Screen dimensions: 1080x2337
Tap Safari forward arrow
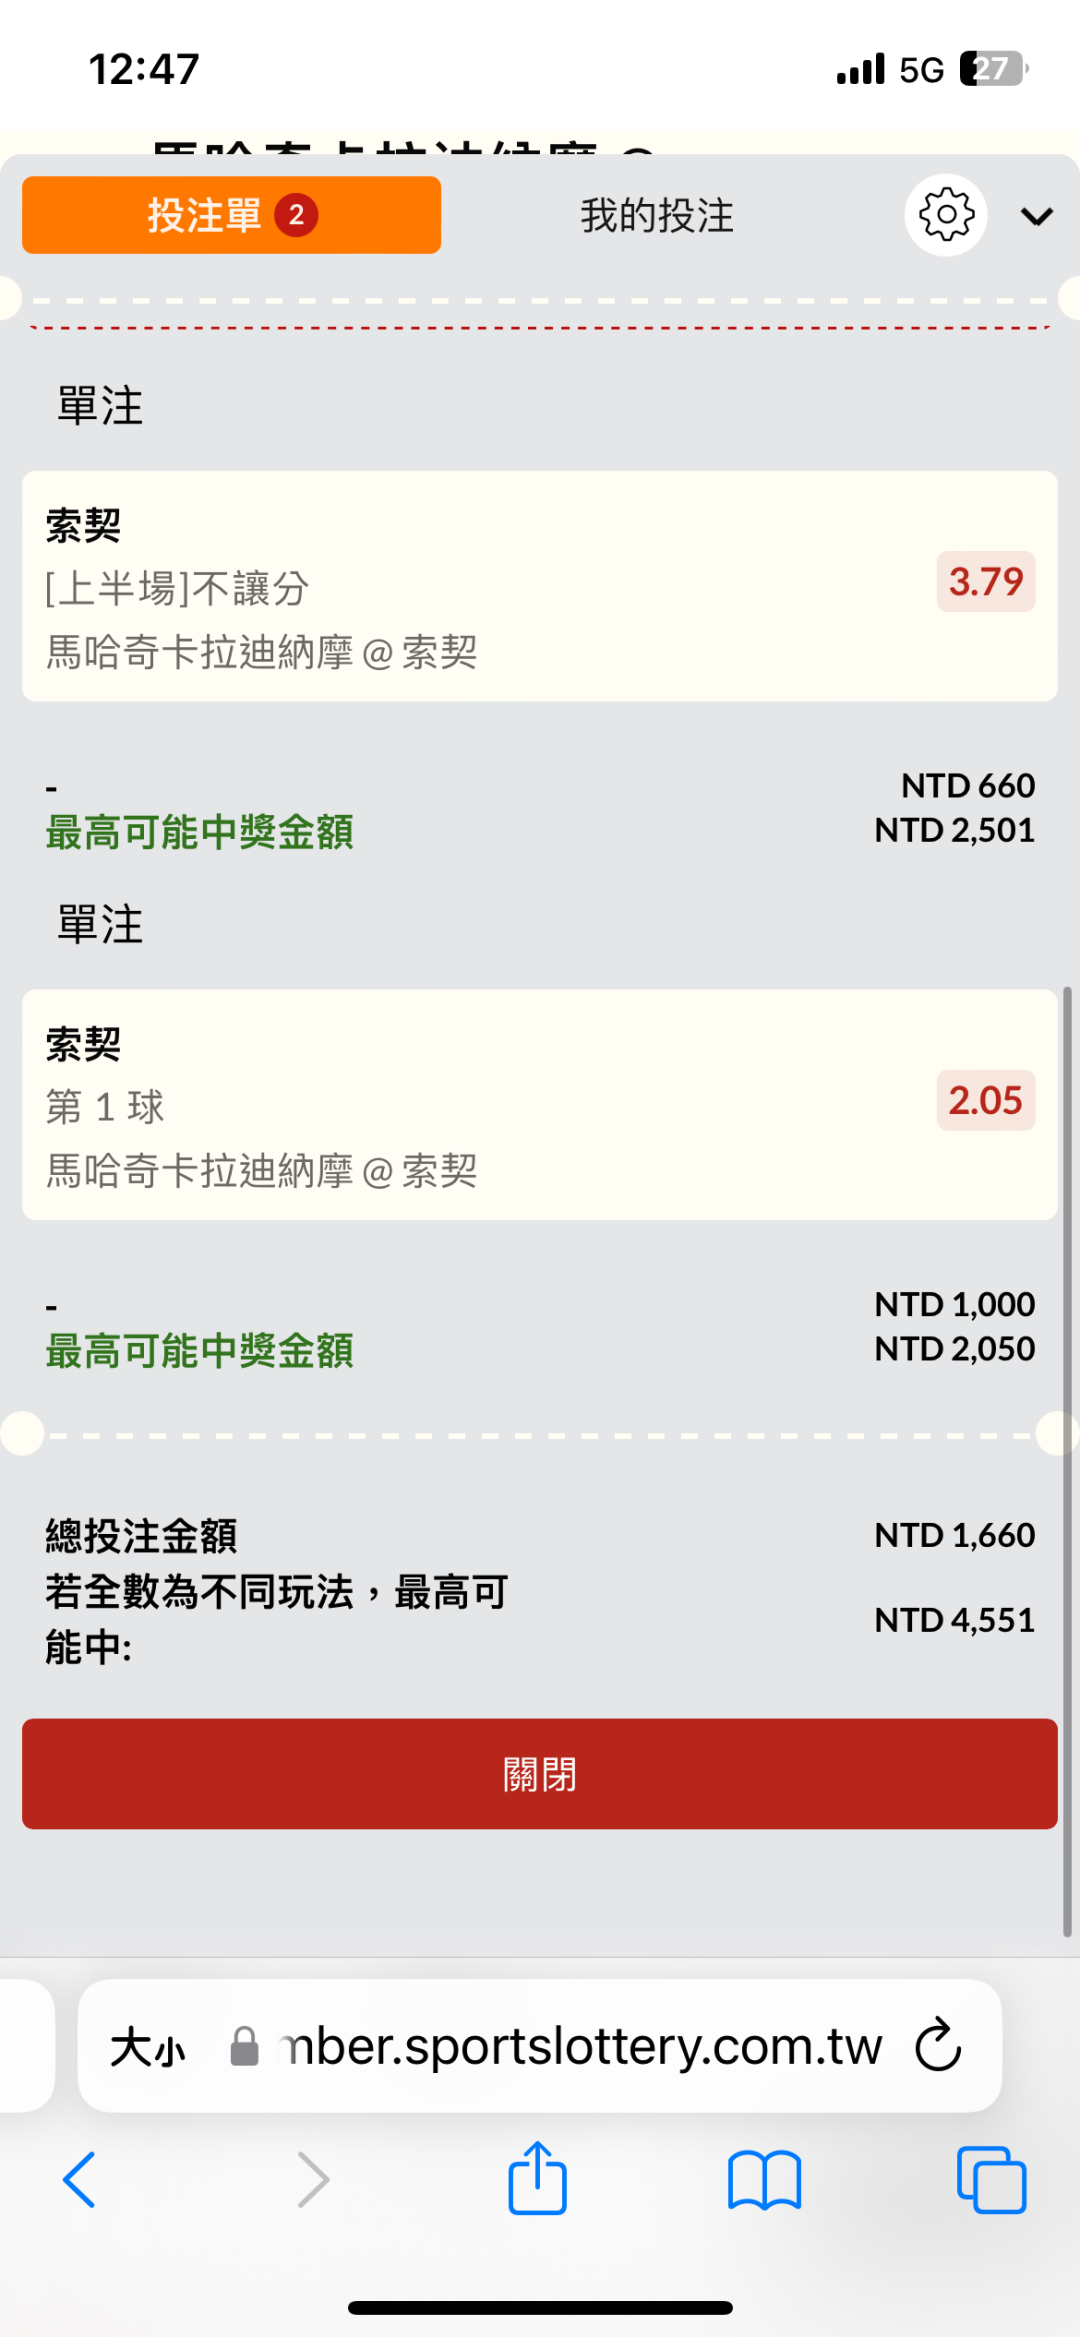click(x=313, y=2179)
